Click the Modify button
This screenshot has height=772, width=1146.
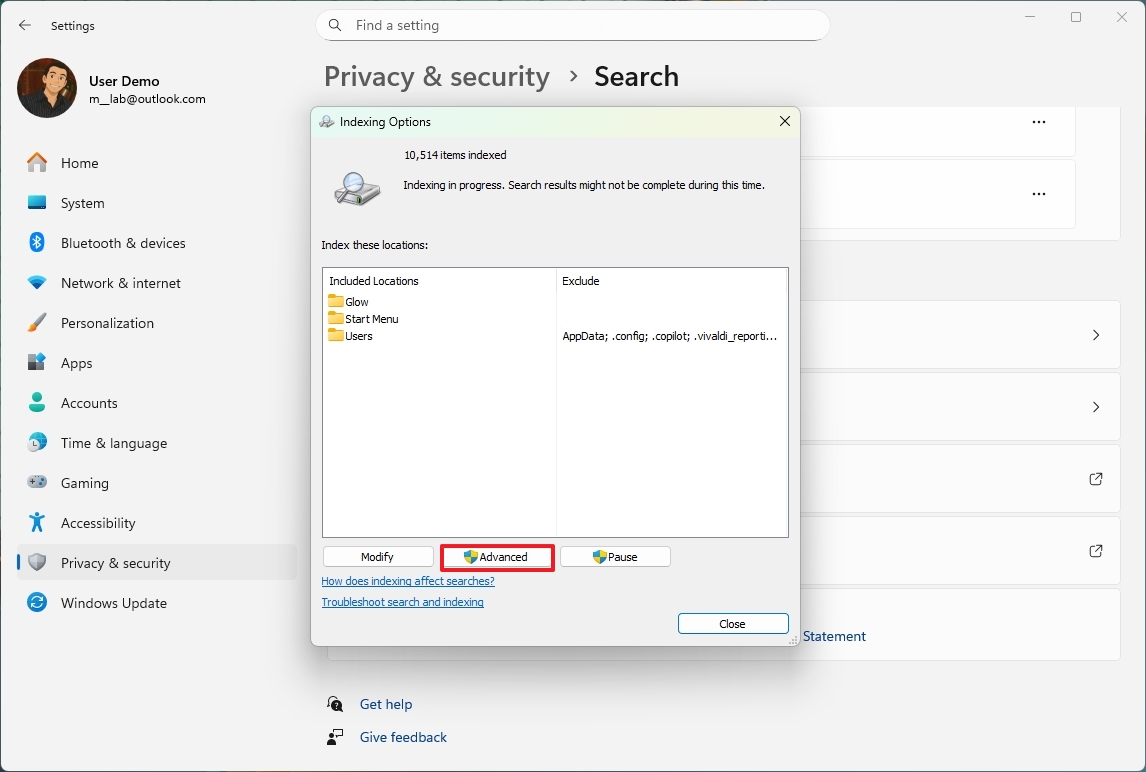tap(378, 557)
